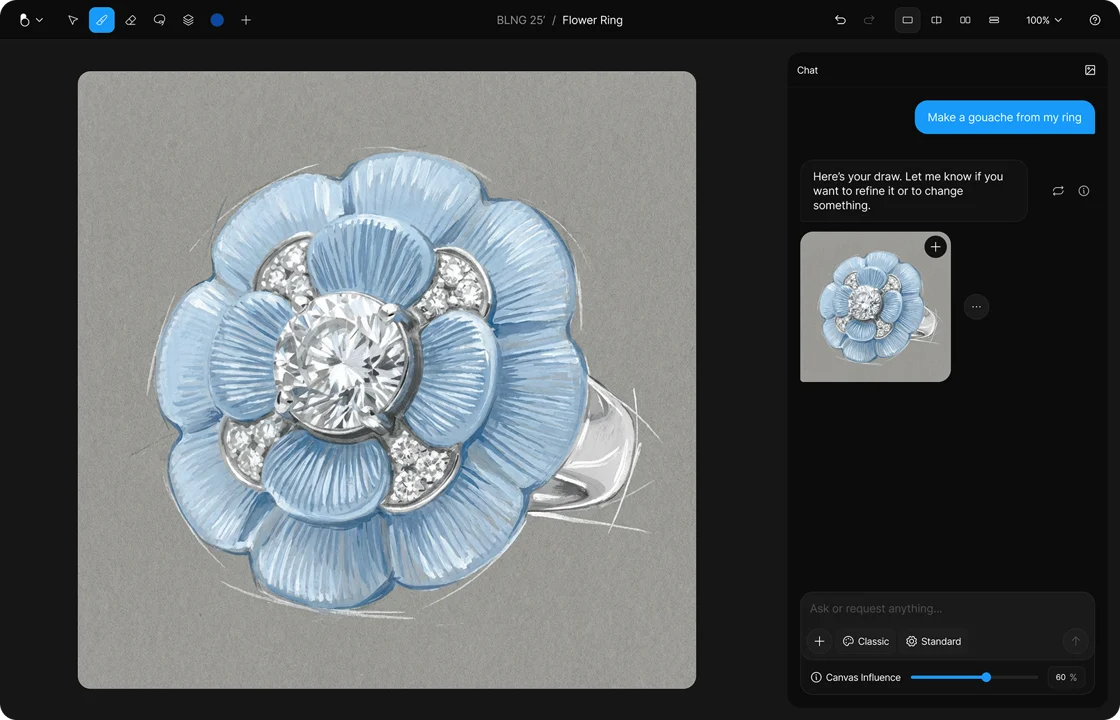Image resolution: width=1120 pixels, height=720 pixels.
Task: Send the chat message arrow button
Action: [1075, 641]
